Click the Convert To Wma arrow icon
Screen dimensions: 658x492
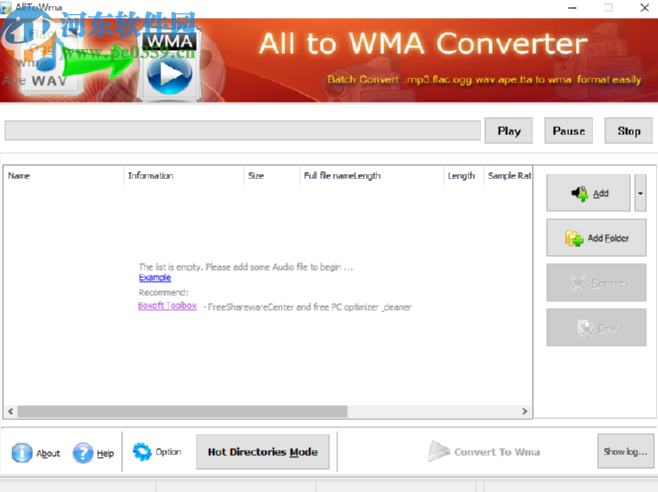click(x=438, y=452)
